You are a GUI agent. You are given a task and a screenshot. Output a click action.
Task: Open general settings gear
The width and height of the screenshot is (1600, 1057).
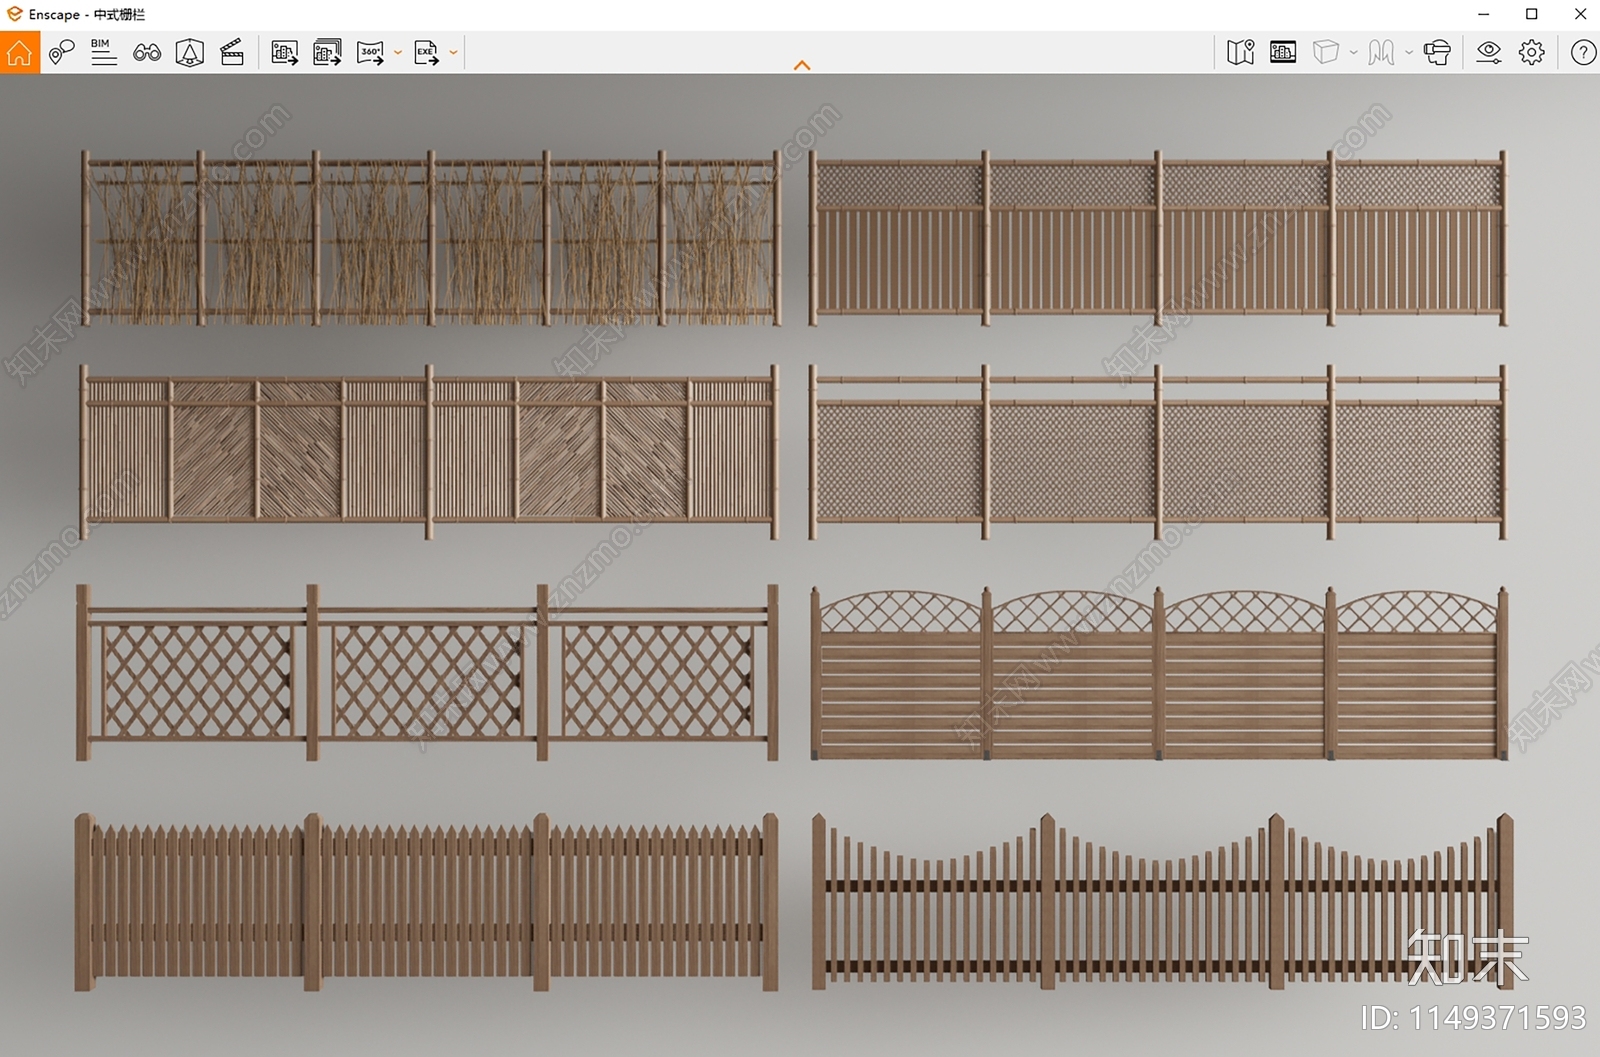coord(1532,53)
